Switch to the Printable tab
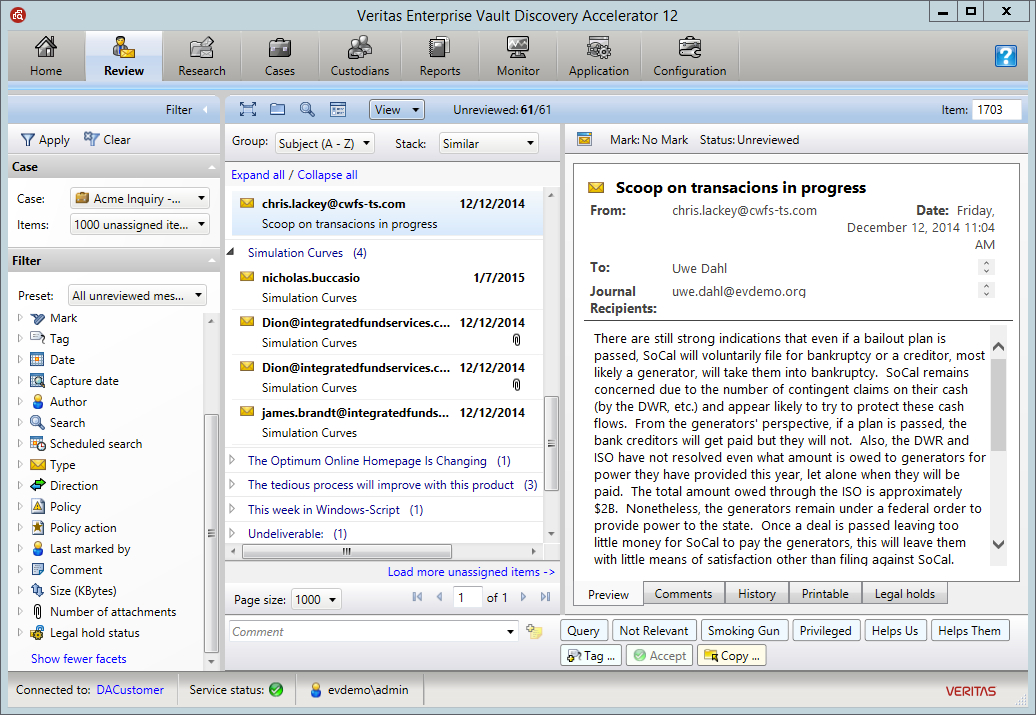This screenshot has width=1036, height=715. 825,593
